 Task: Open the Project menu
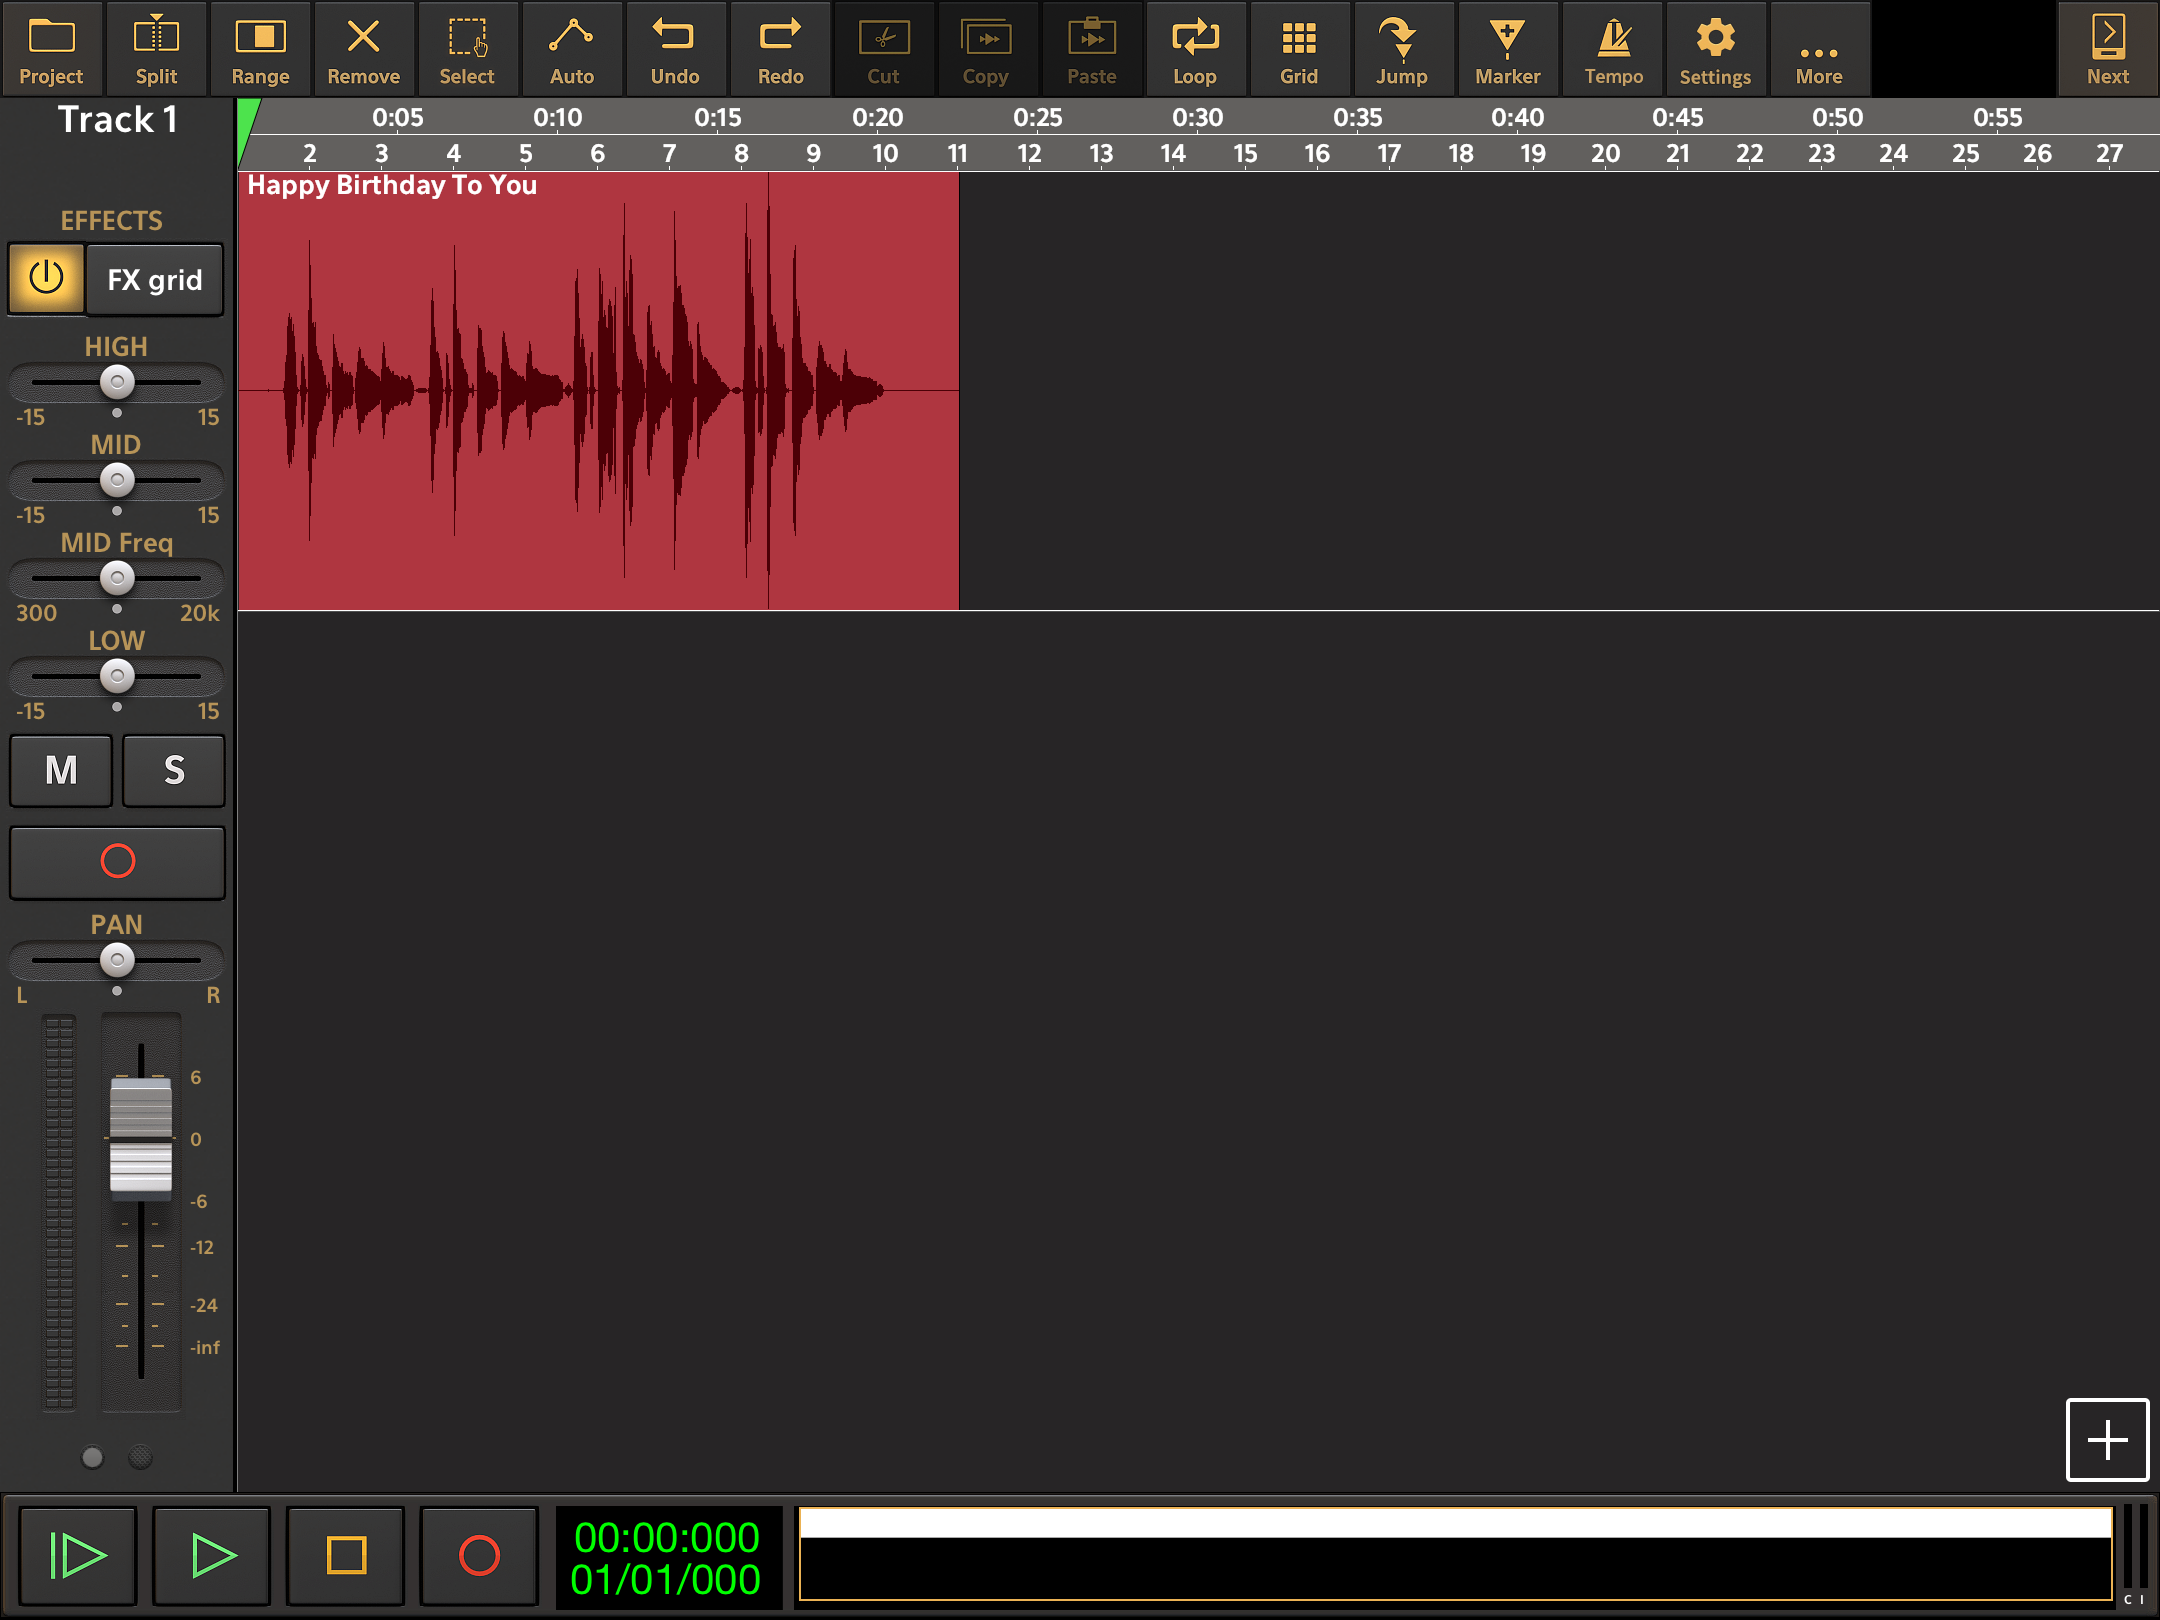point(51,49)
